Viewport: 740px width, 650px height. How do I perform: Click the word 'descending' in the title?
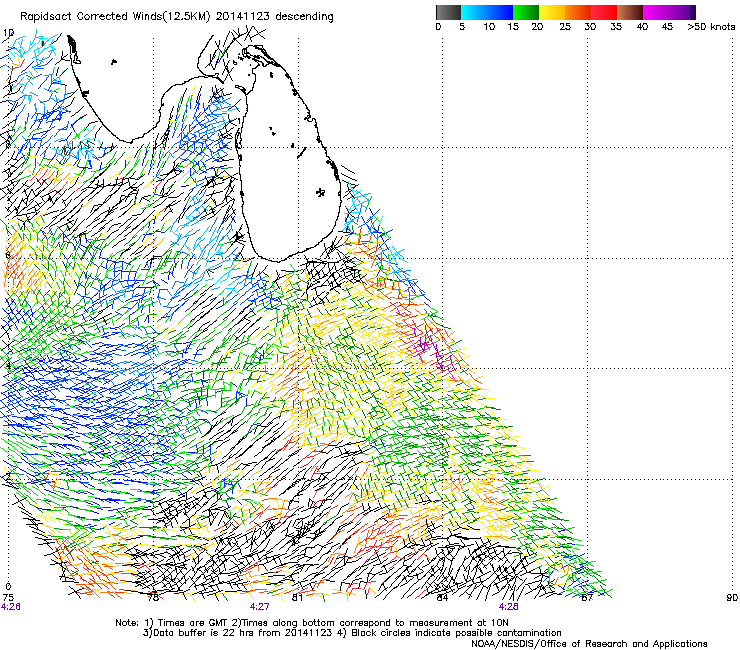[304, 17]
